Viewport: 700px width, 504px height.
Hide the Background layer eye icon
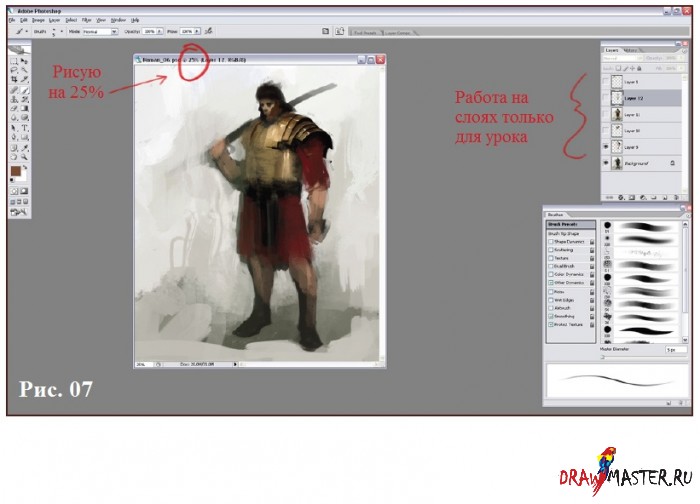(605, 163)
